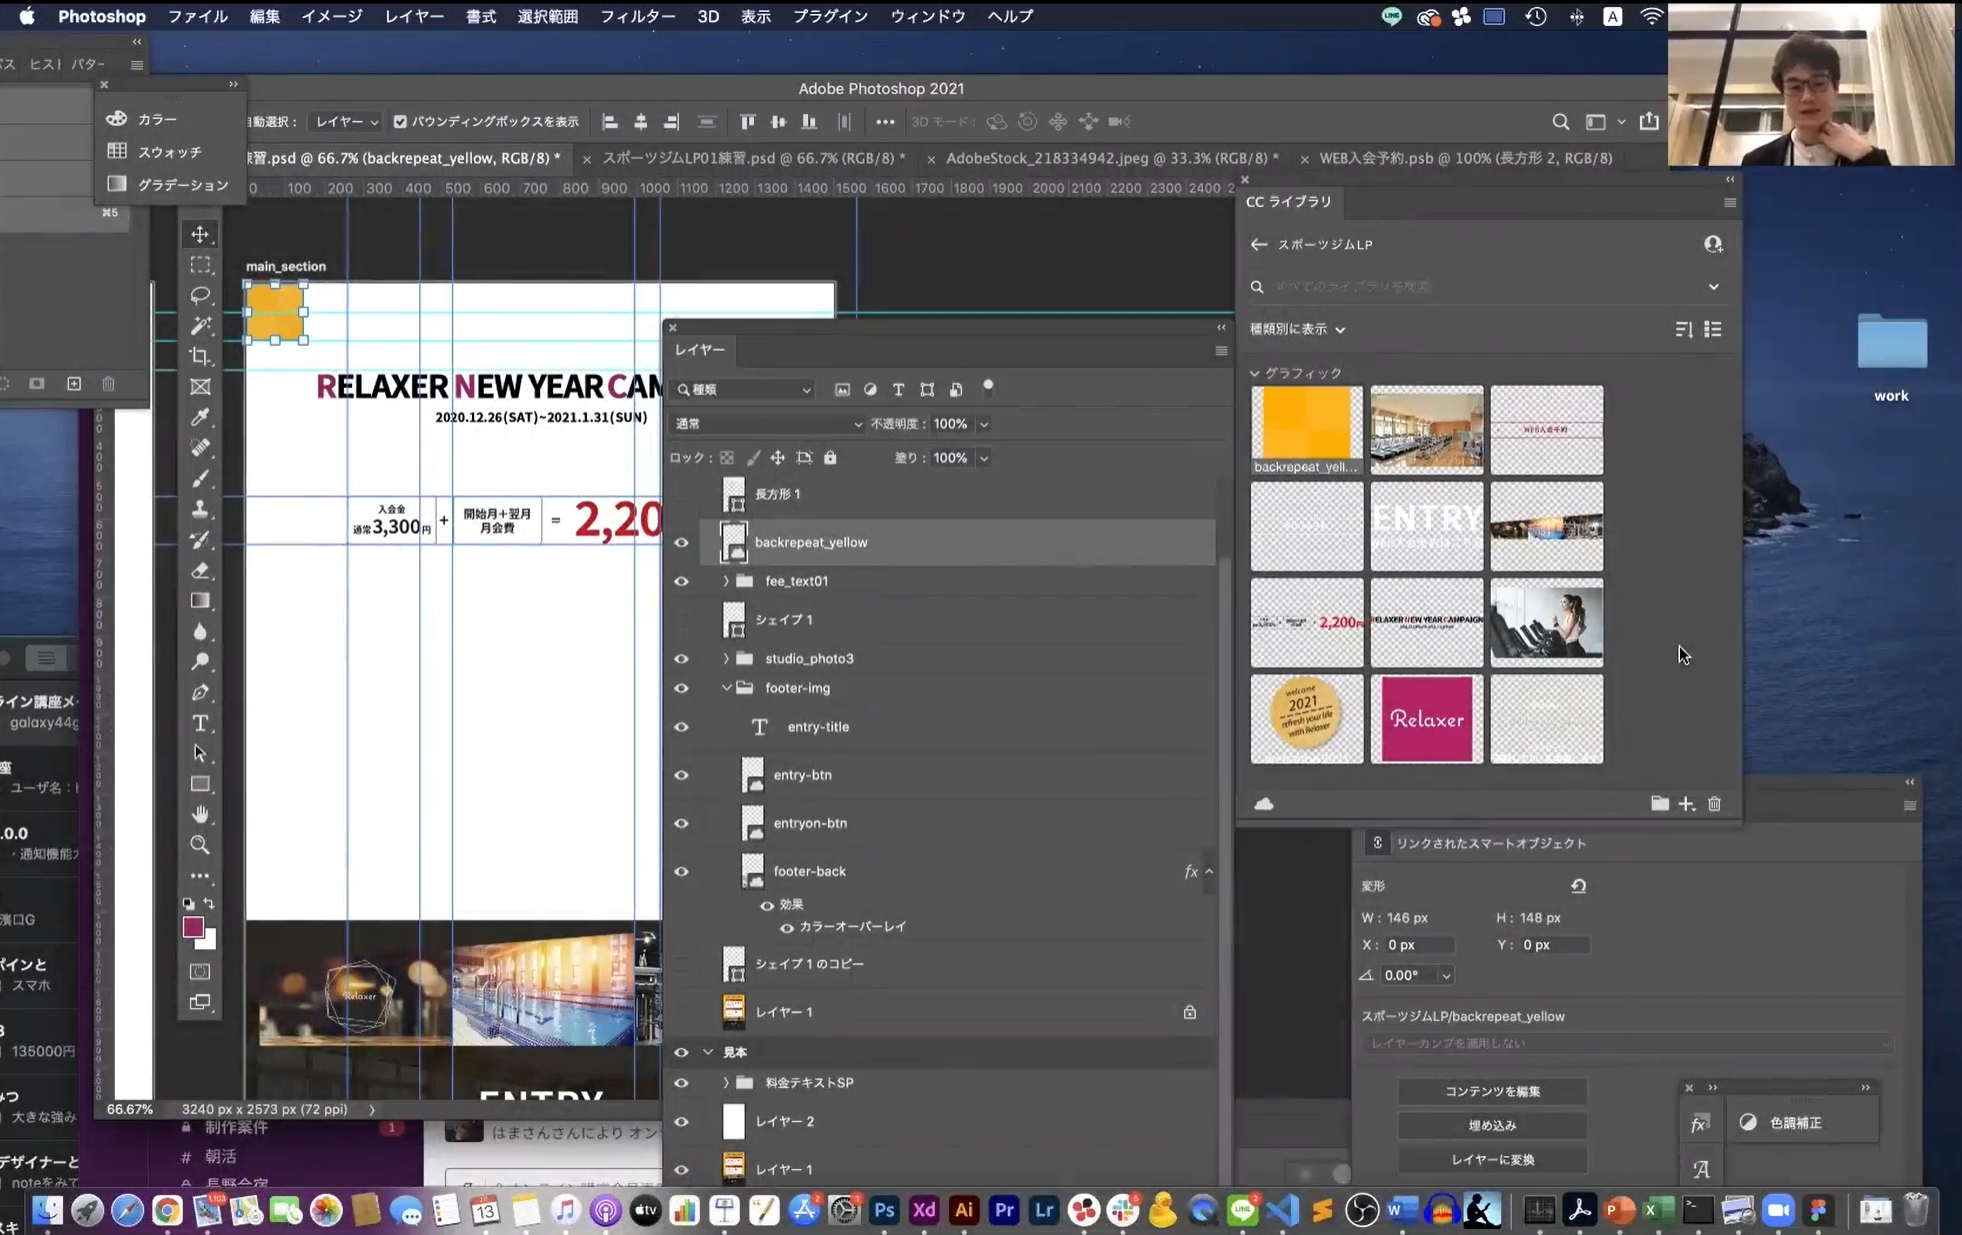Select the Eraser tool
The image size is (1962, 1235).
200,570
